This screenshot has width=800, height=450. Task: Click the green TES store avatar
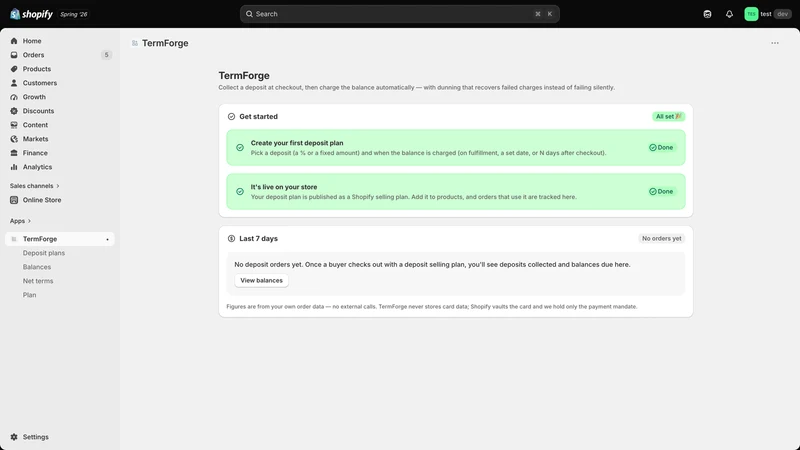751,14
